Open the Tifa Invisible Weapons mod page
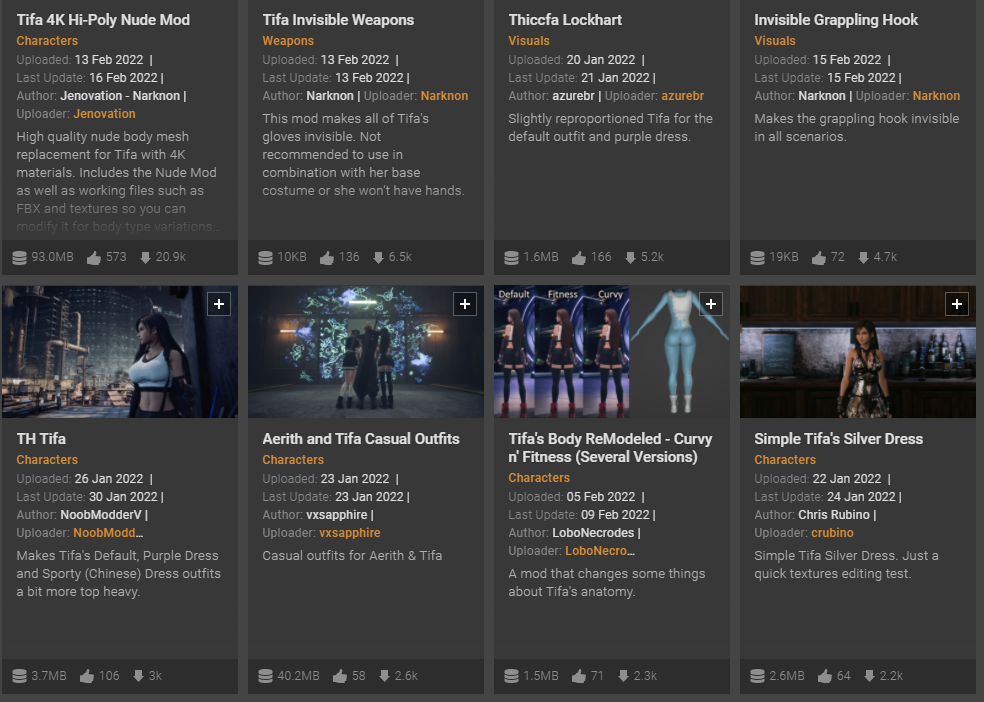This screenshot has height=702, width=984. (x=338, y=20)
